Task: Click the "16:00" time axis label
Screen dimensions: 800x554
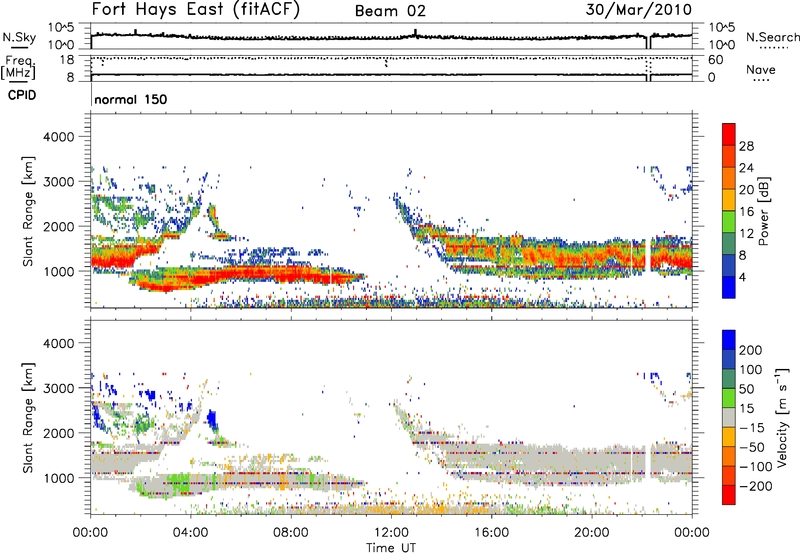Action: [x=491, y=533]
